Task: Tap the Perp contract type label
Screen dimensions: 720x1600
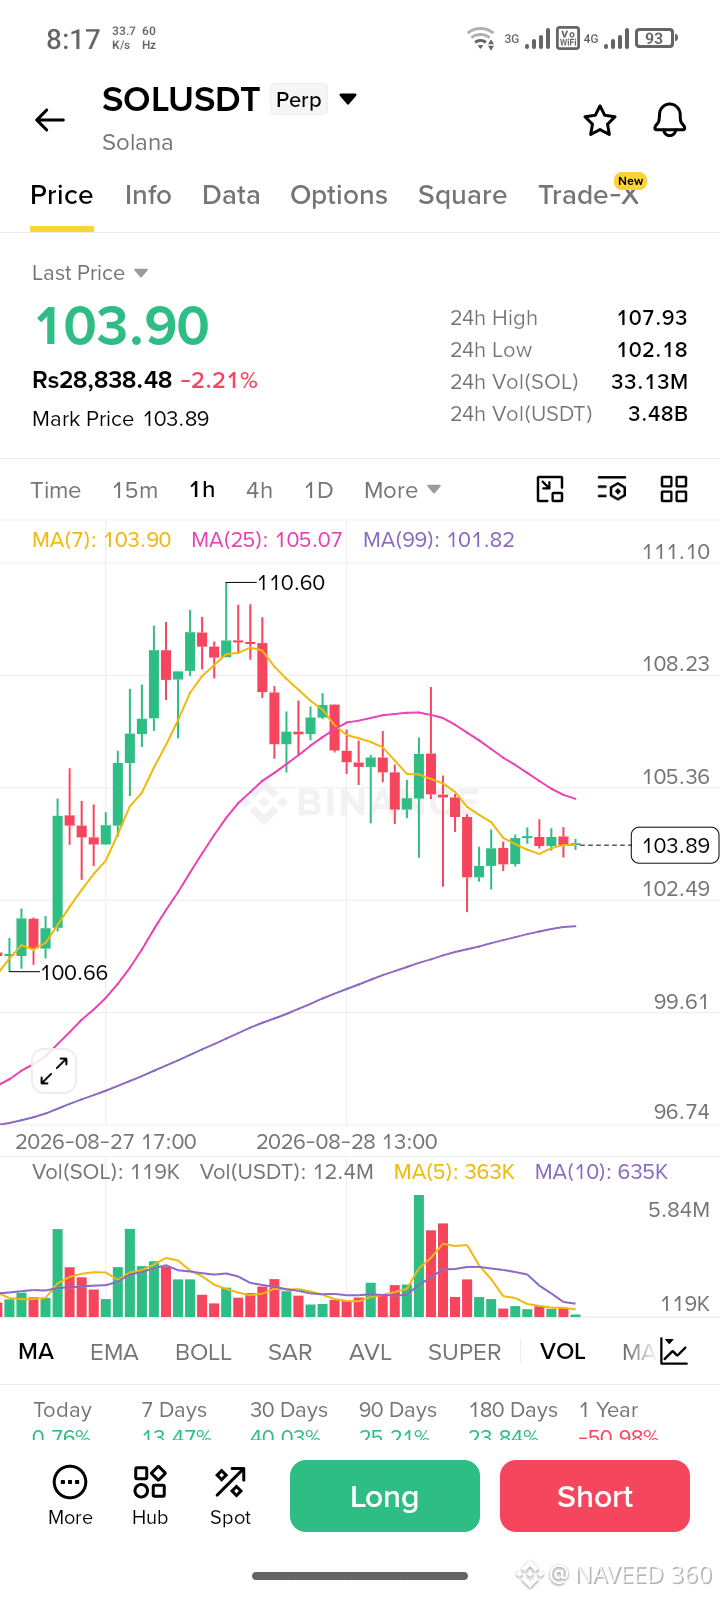Action: [x=299, y=99]
